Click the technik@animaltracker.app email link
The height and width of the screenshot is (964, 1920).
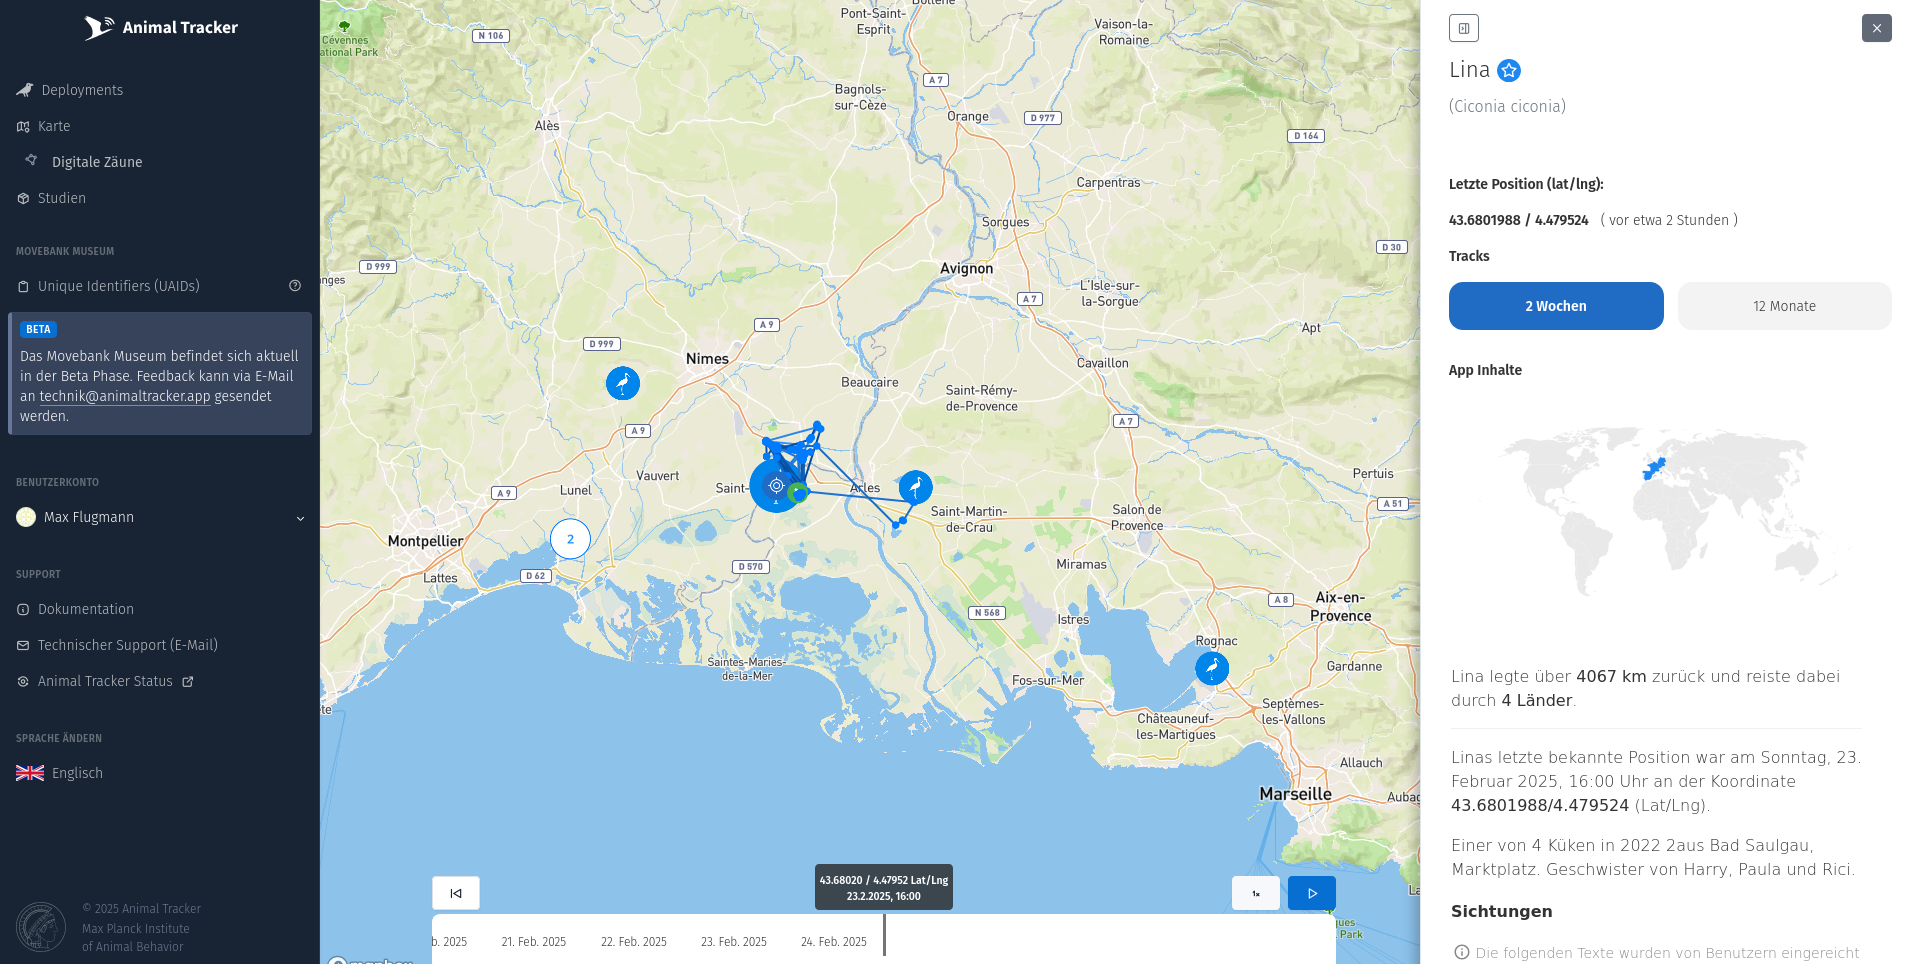[125, 396]
